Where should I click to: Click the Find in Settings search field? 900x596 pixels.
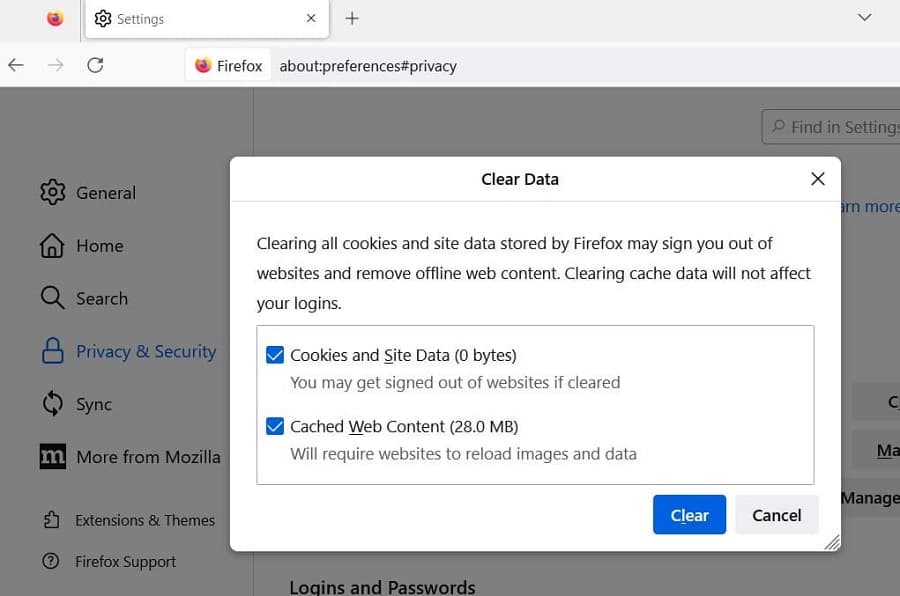840,127
